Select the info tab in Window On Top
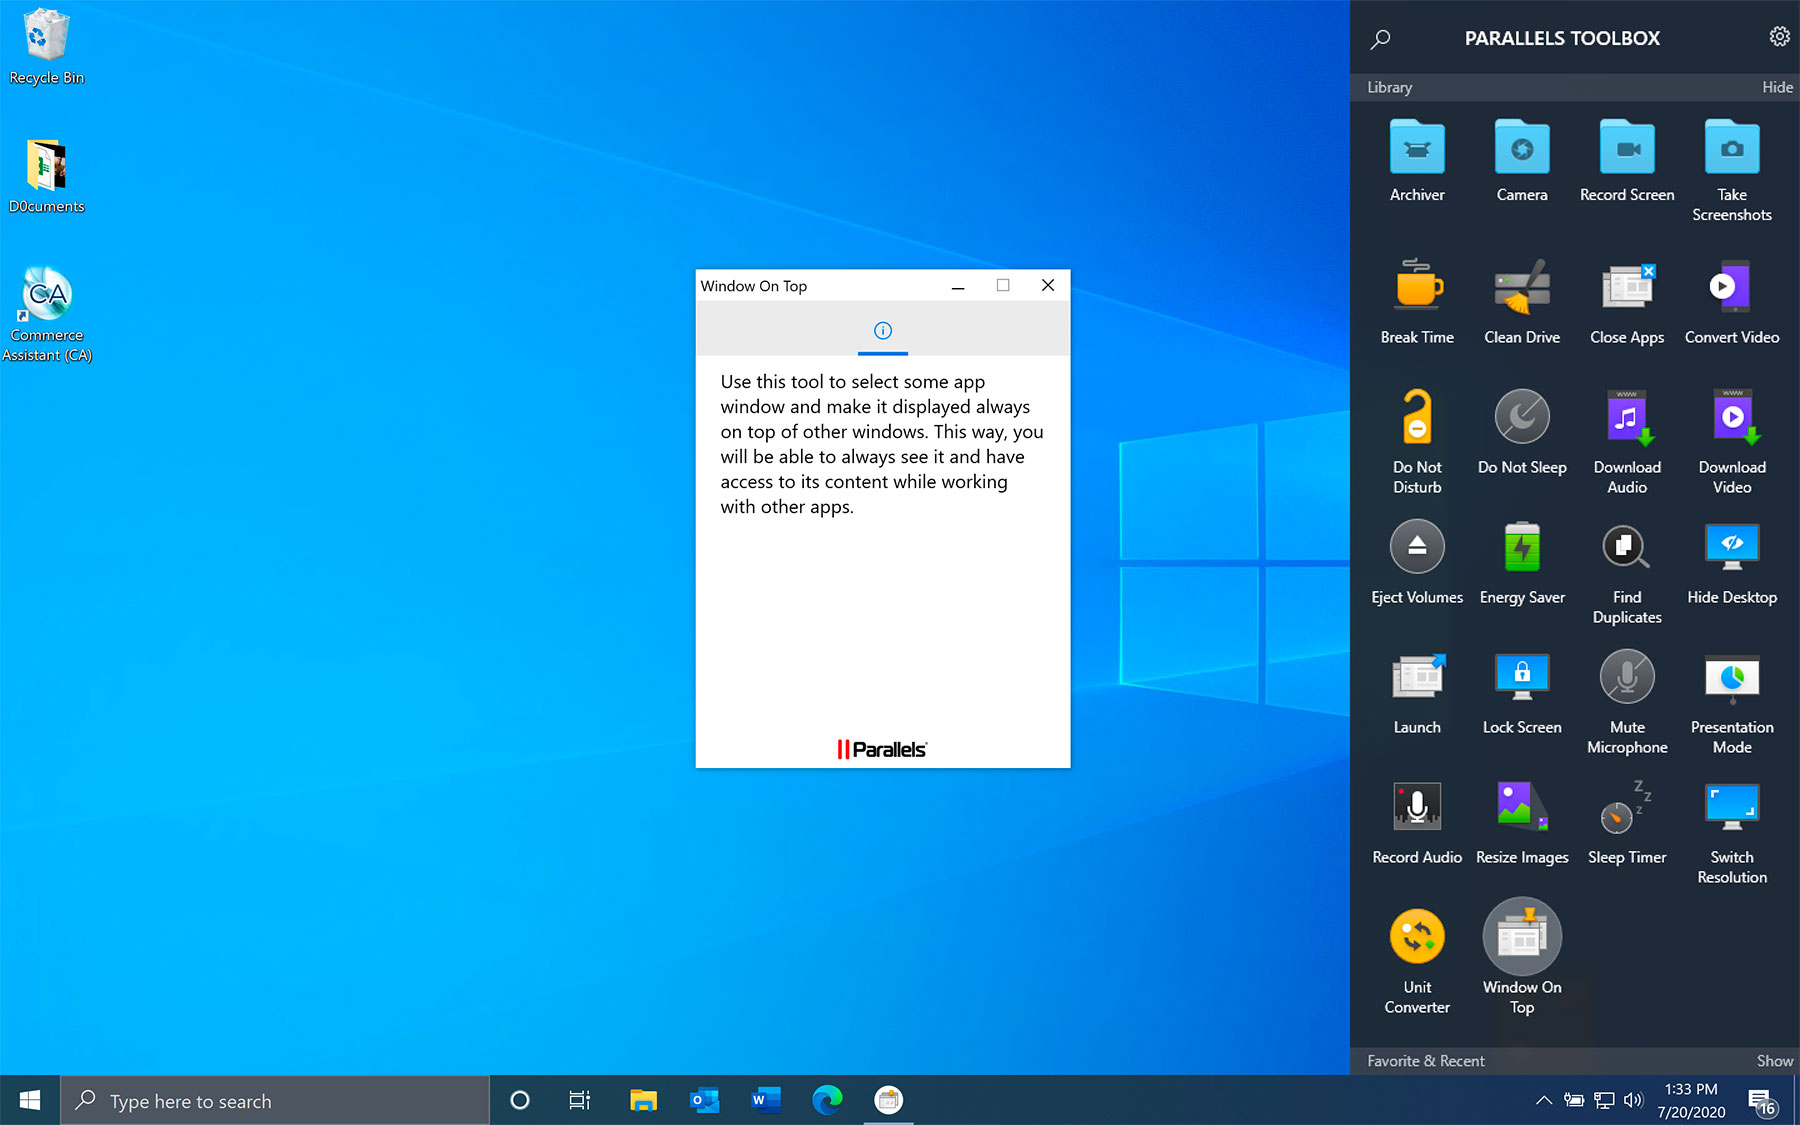Viewport: 1800px width, 1125px height. coord(882,330)
